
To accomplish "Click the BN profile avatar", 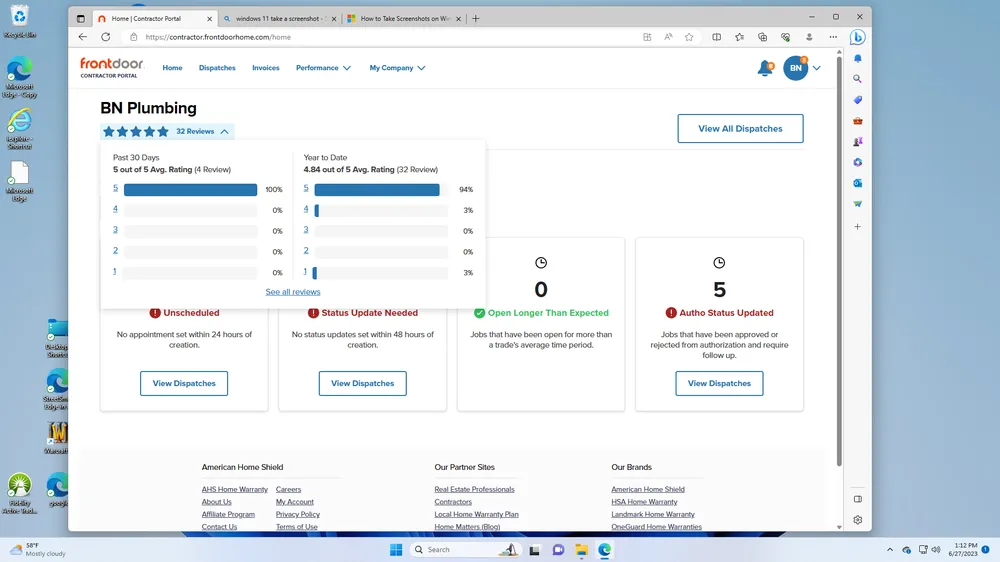I will point(795,68).
